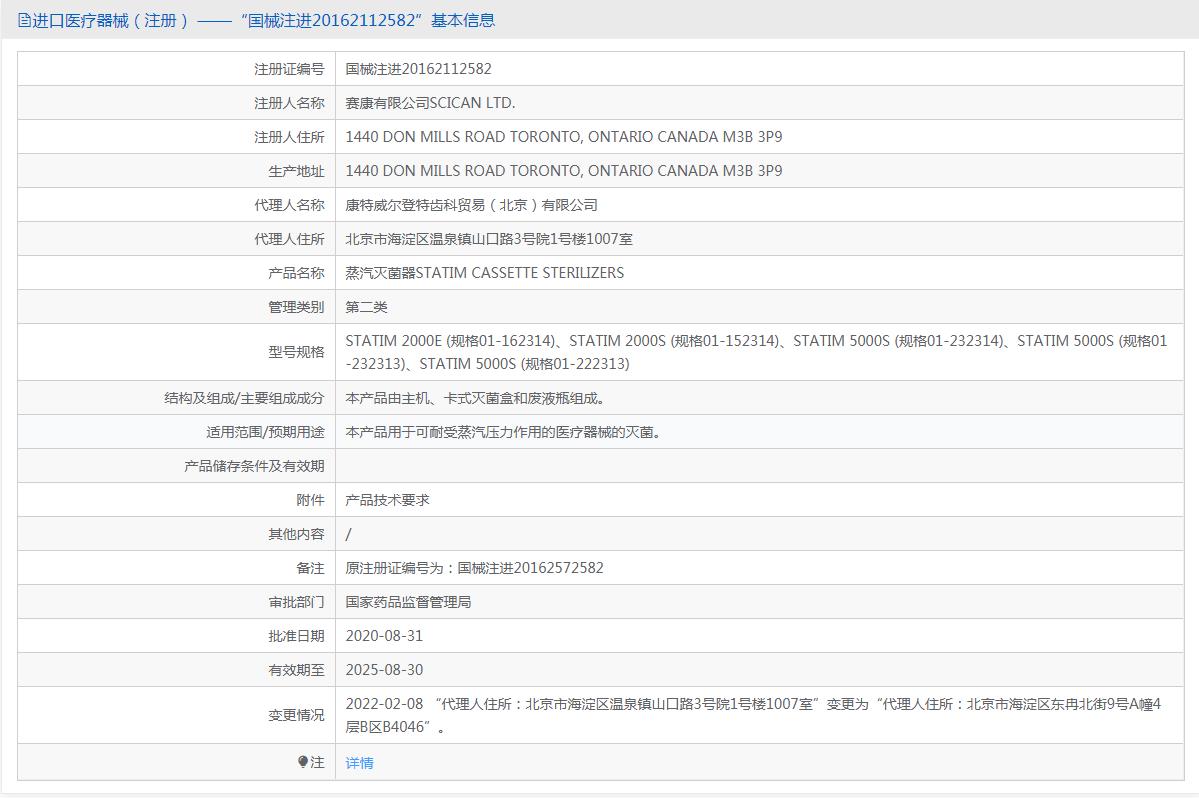Click the slash value in 其他内容 row
The height and width of the screenshot is (798, 1199).
pyautogui.click(x=349, y=534)
